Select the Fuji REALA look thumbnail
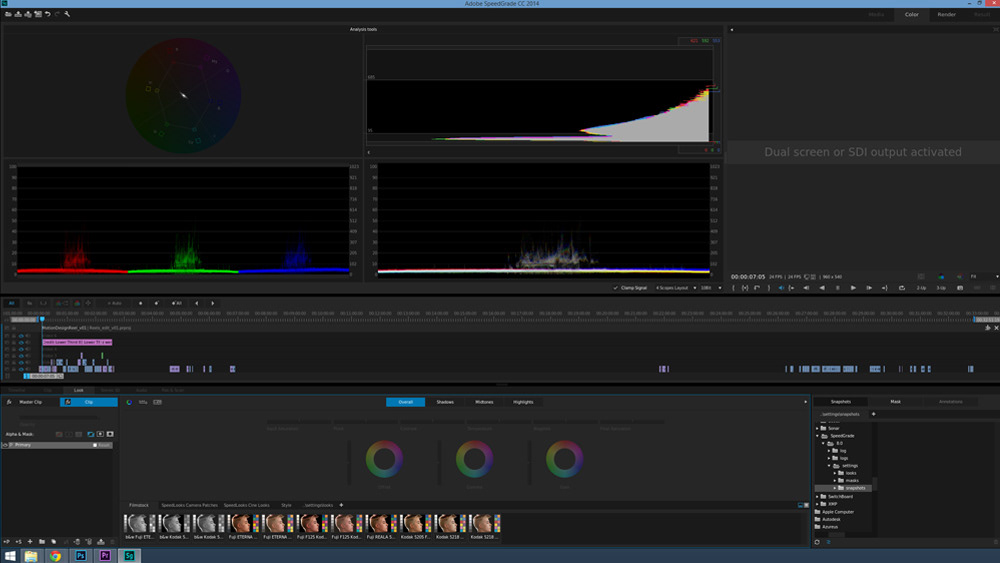1000x563 pixels. pos(380,527)
